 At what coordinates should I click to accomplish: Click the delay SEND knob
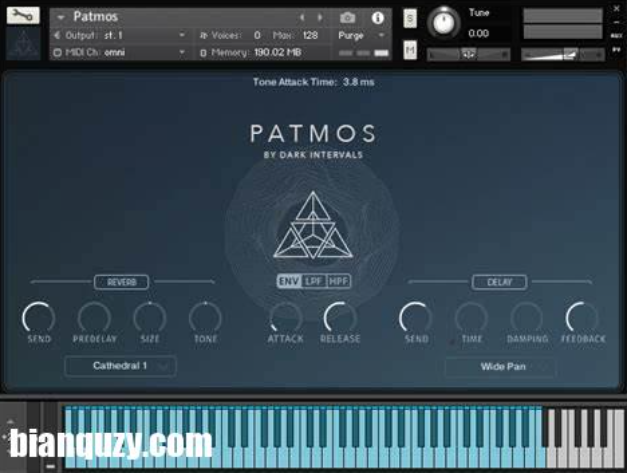(x=416, y=318)
